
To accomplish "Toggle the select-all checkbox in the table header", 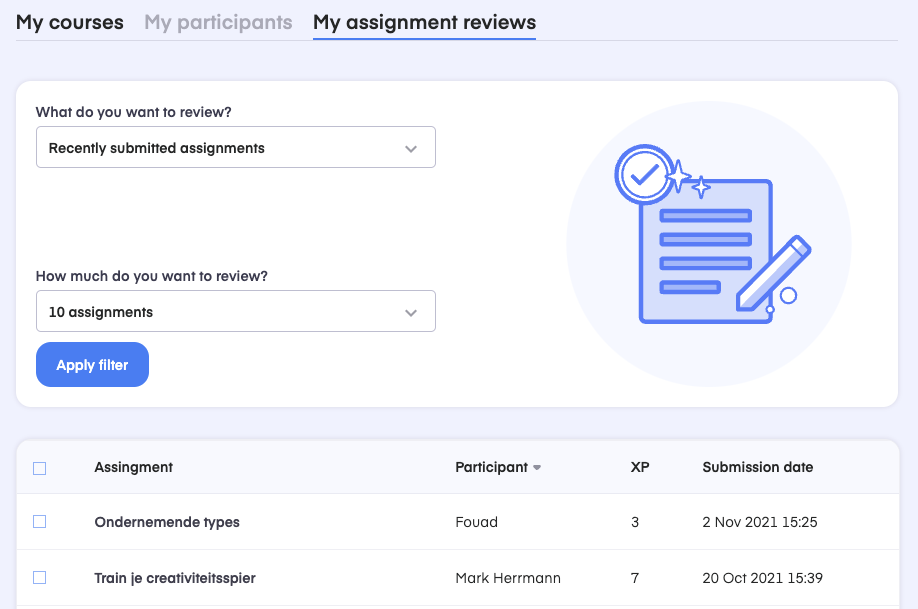I will coord(40,468).
